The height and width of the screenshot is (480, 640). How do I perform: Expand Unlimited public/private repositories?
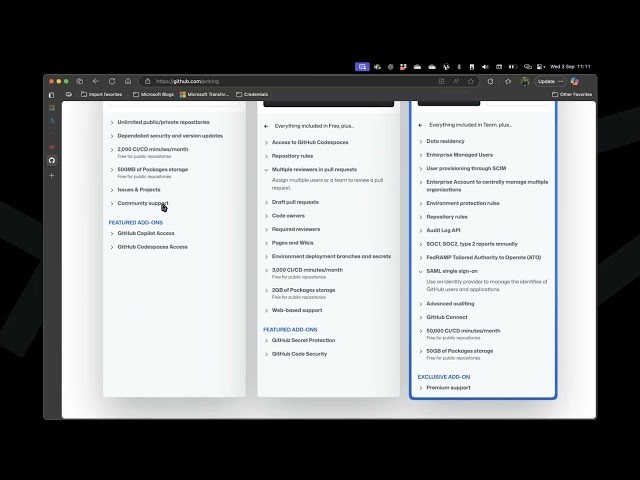pyautogui.click(x=160, y=122)
